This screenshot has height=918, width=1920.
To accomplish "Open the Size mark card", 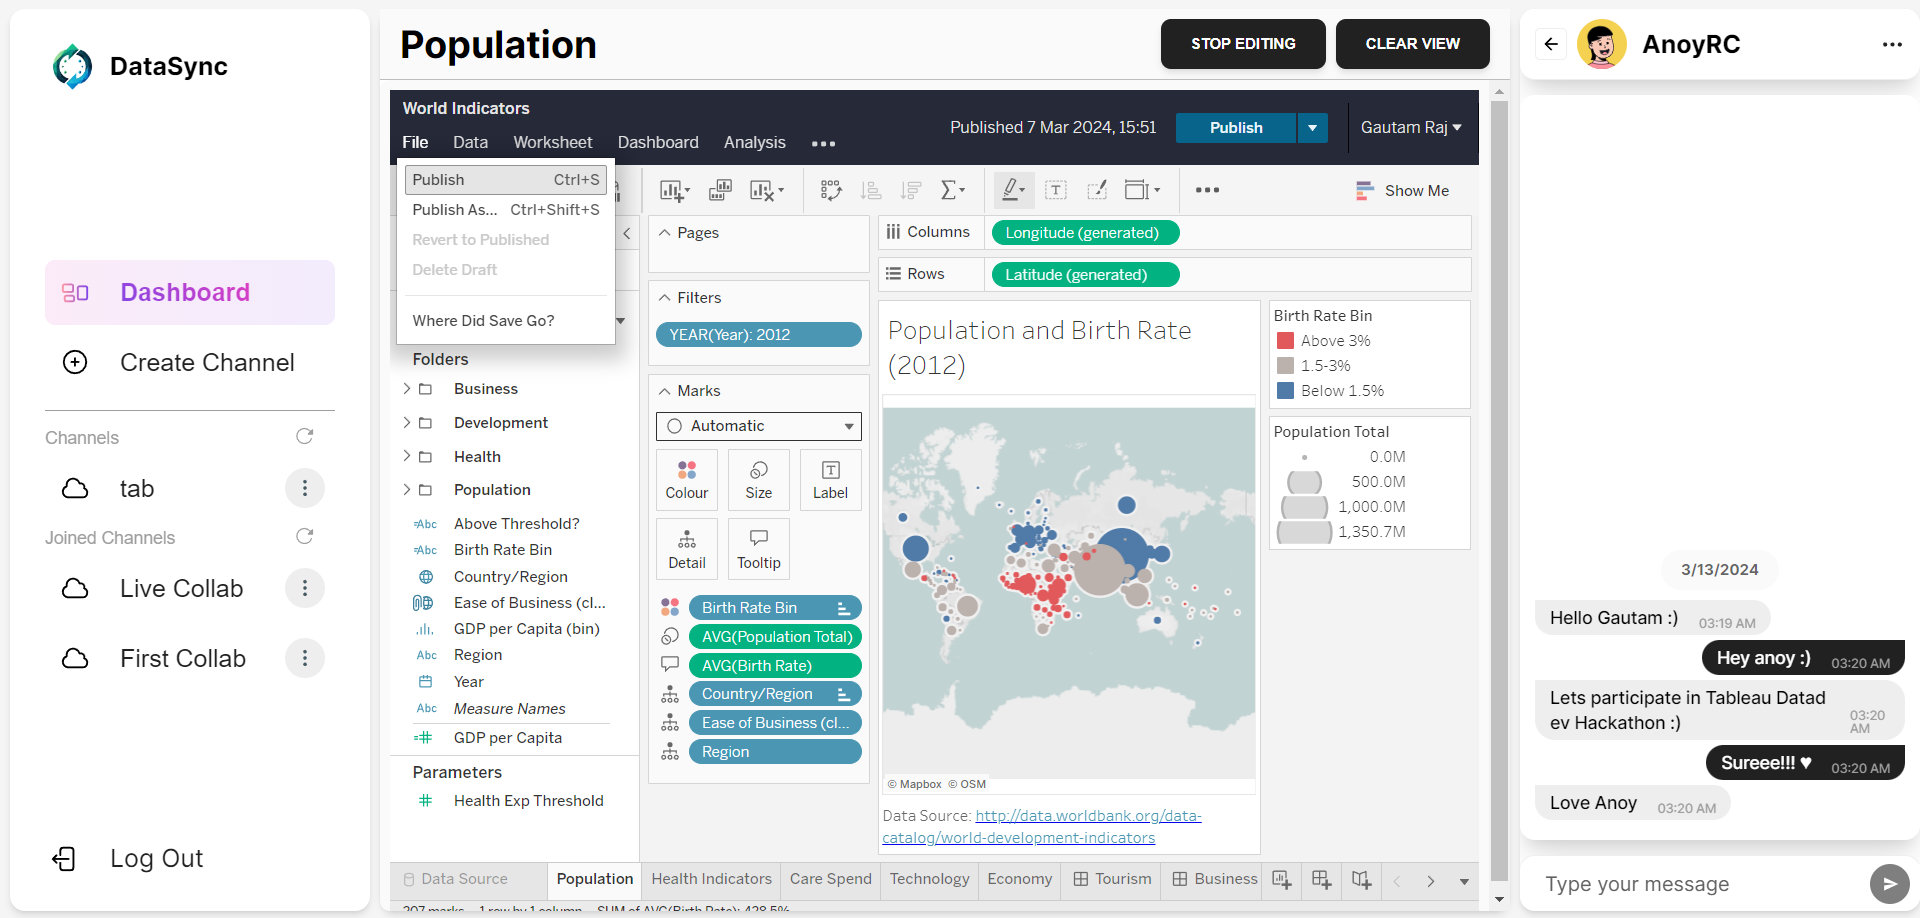I will point(759,480).
